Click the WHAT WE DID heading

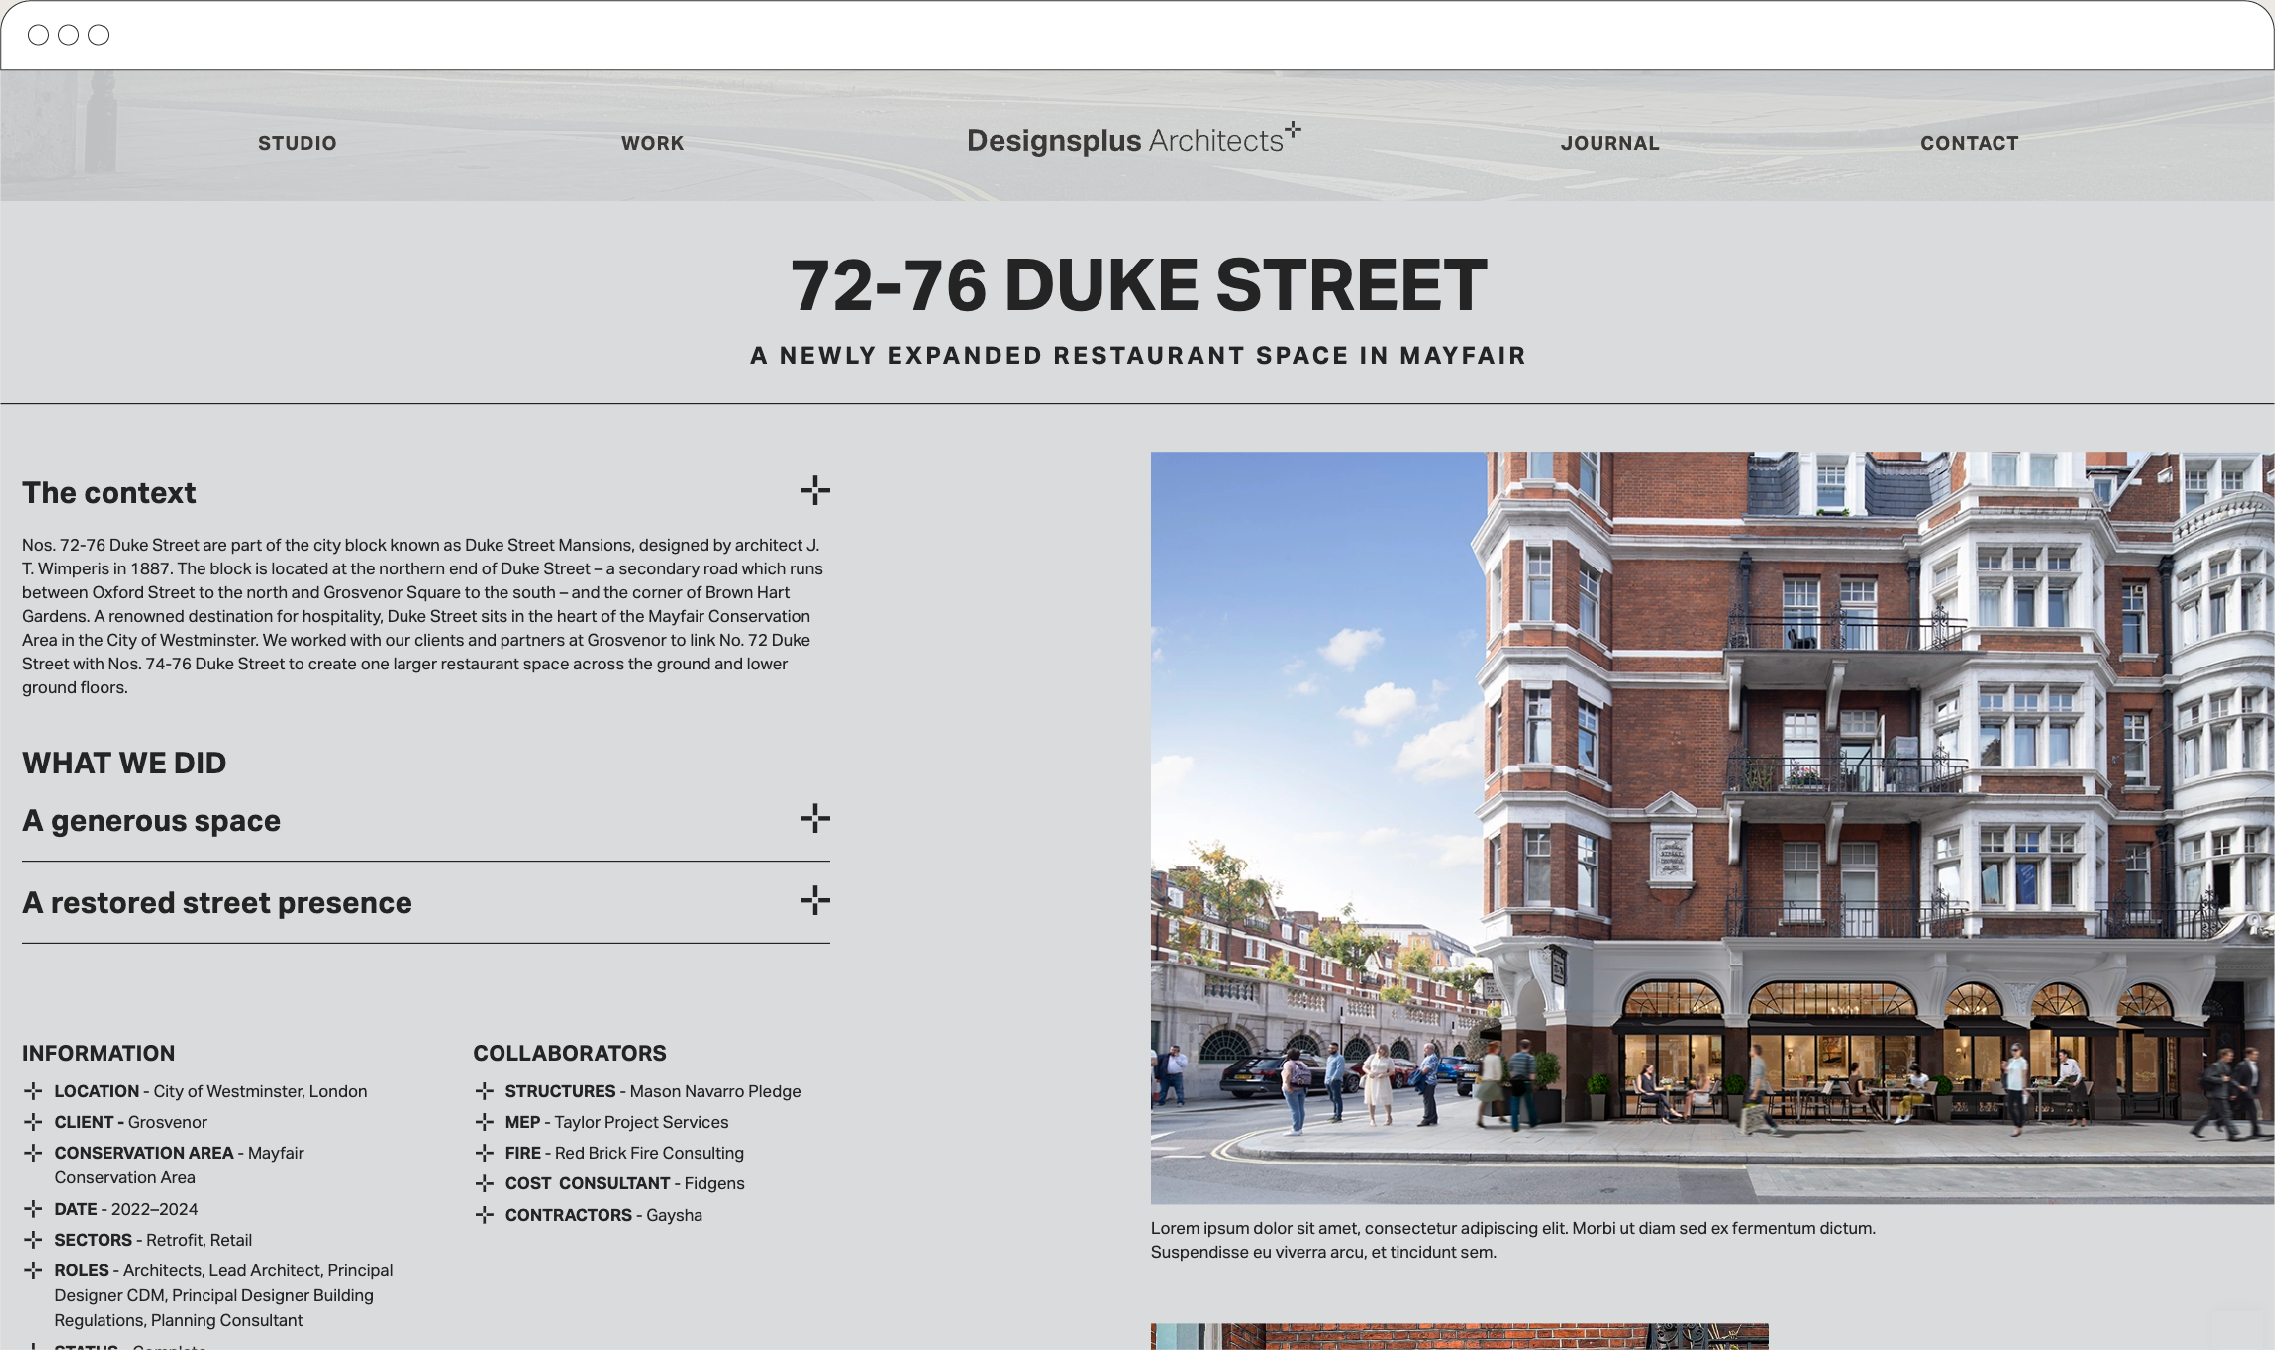(124, 763)
